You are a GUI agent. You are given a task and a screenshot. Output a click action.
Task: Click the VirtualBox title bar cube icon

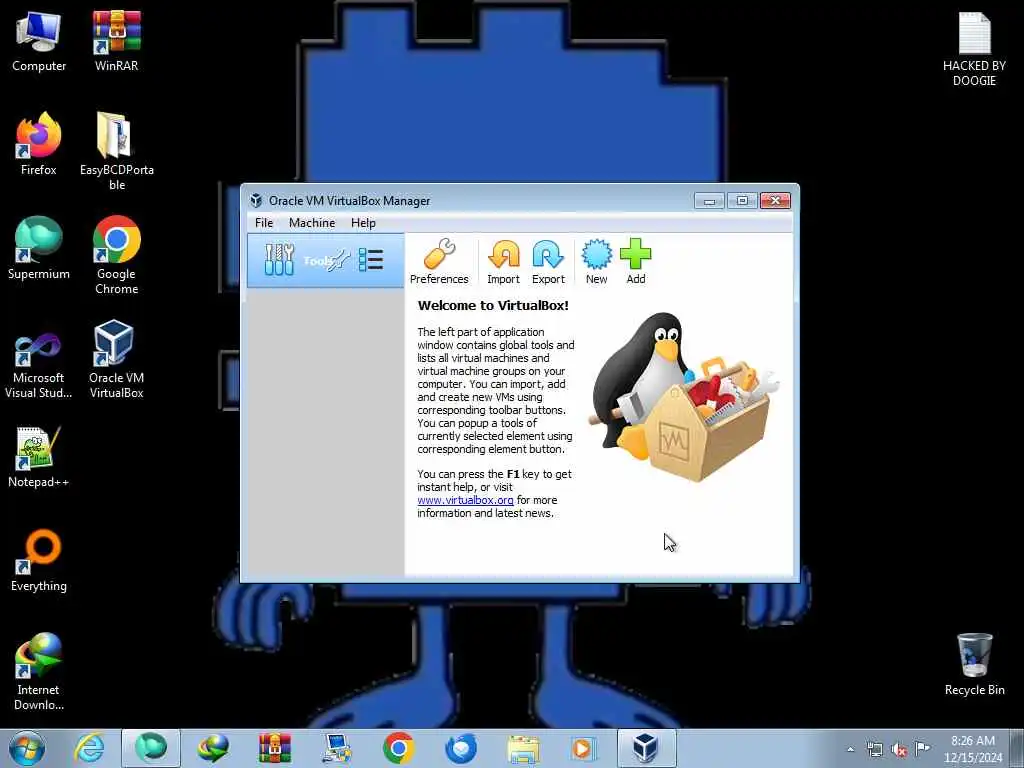[256, 200]
